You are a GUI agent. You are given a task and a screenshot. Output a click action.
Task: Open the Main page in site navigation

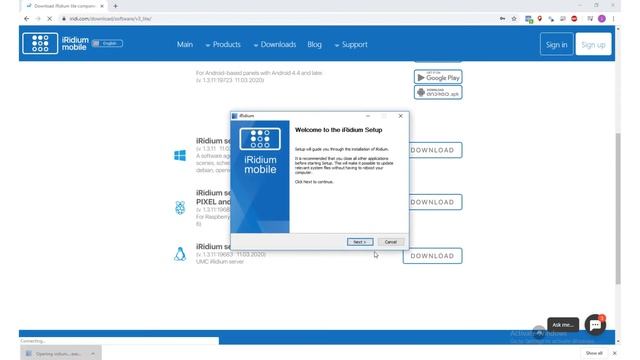(184, 44)
